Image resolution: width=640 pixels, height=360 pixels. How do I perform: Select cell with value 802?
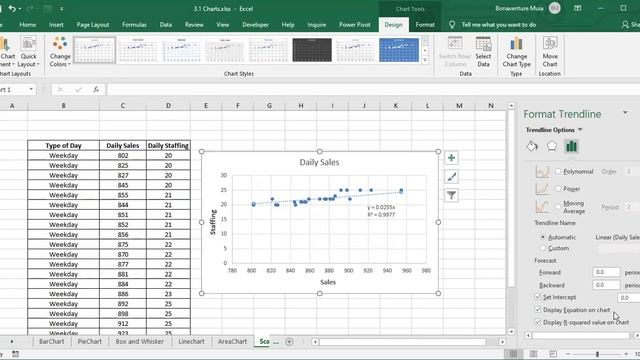point(122,156)
